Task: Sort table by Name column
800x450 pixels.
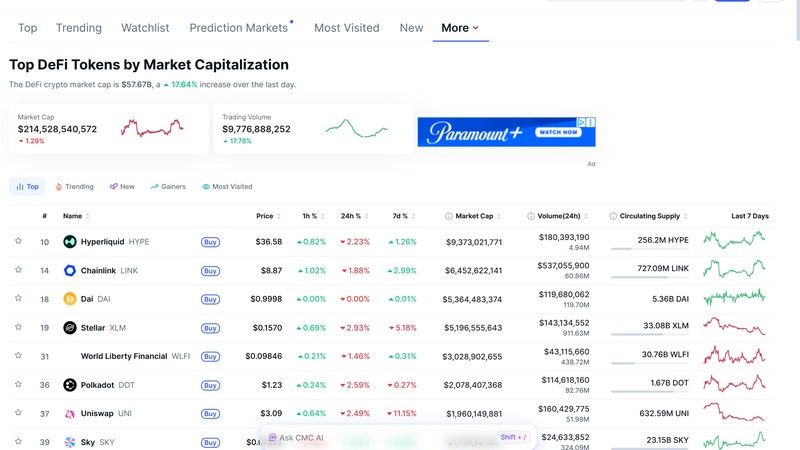Action: [x=76, y=216]
